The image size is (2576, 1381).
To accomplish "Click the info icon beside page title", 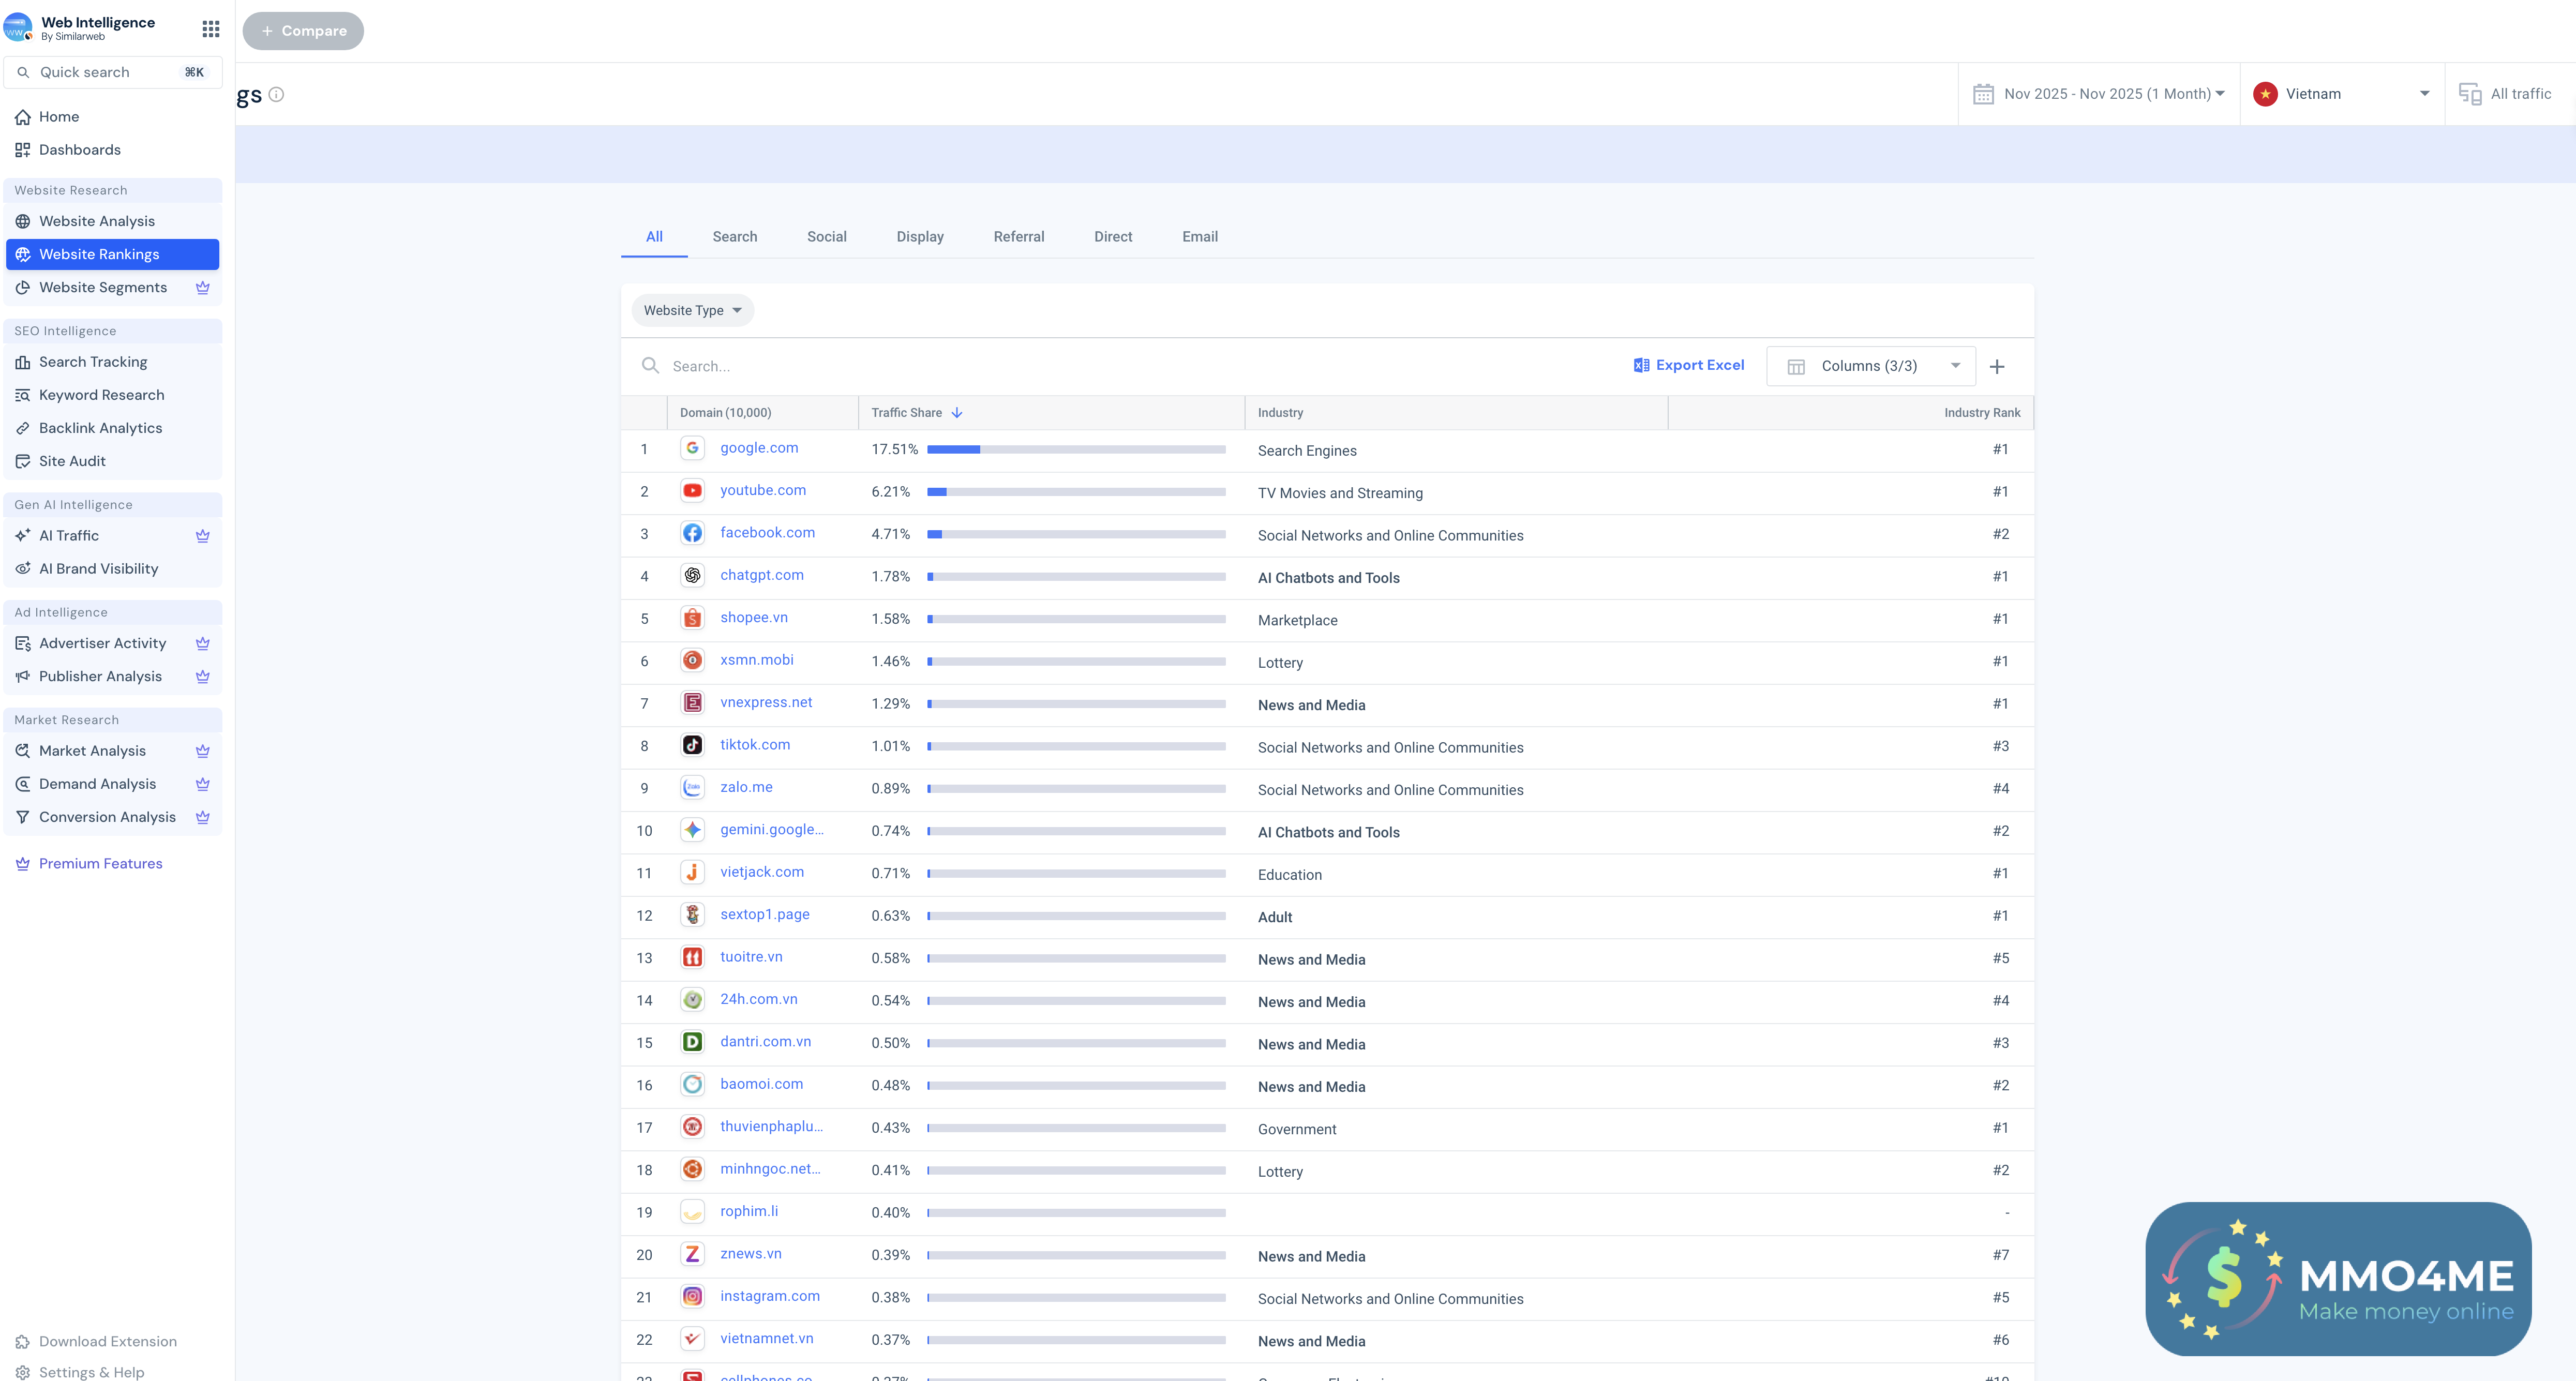I will 277,94.
